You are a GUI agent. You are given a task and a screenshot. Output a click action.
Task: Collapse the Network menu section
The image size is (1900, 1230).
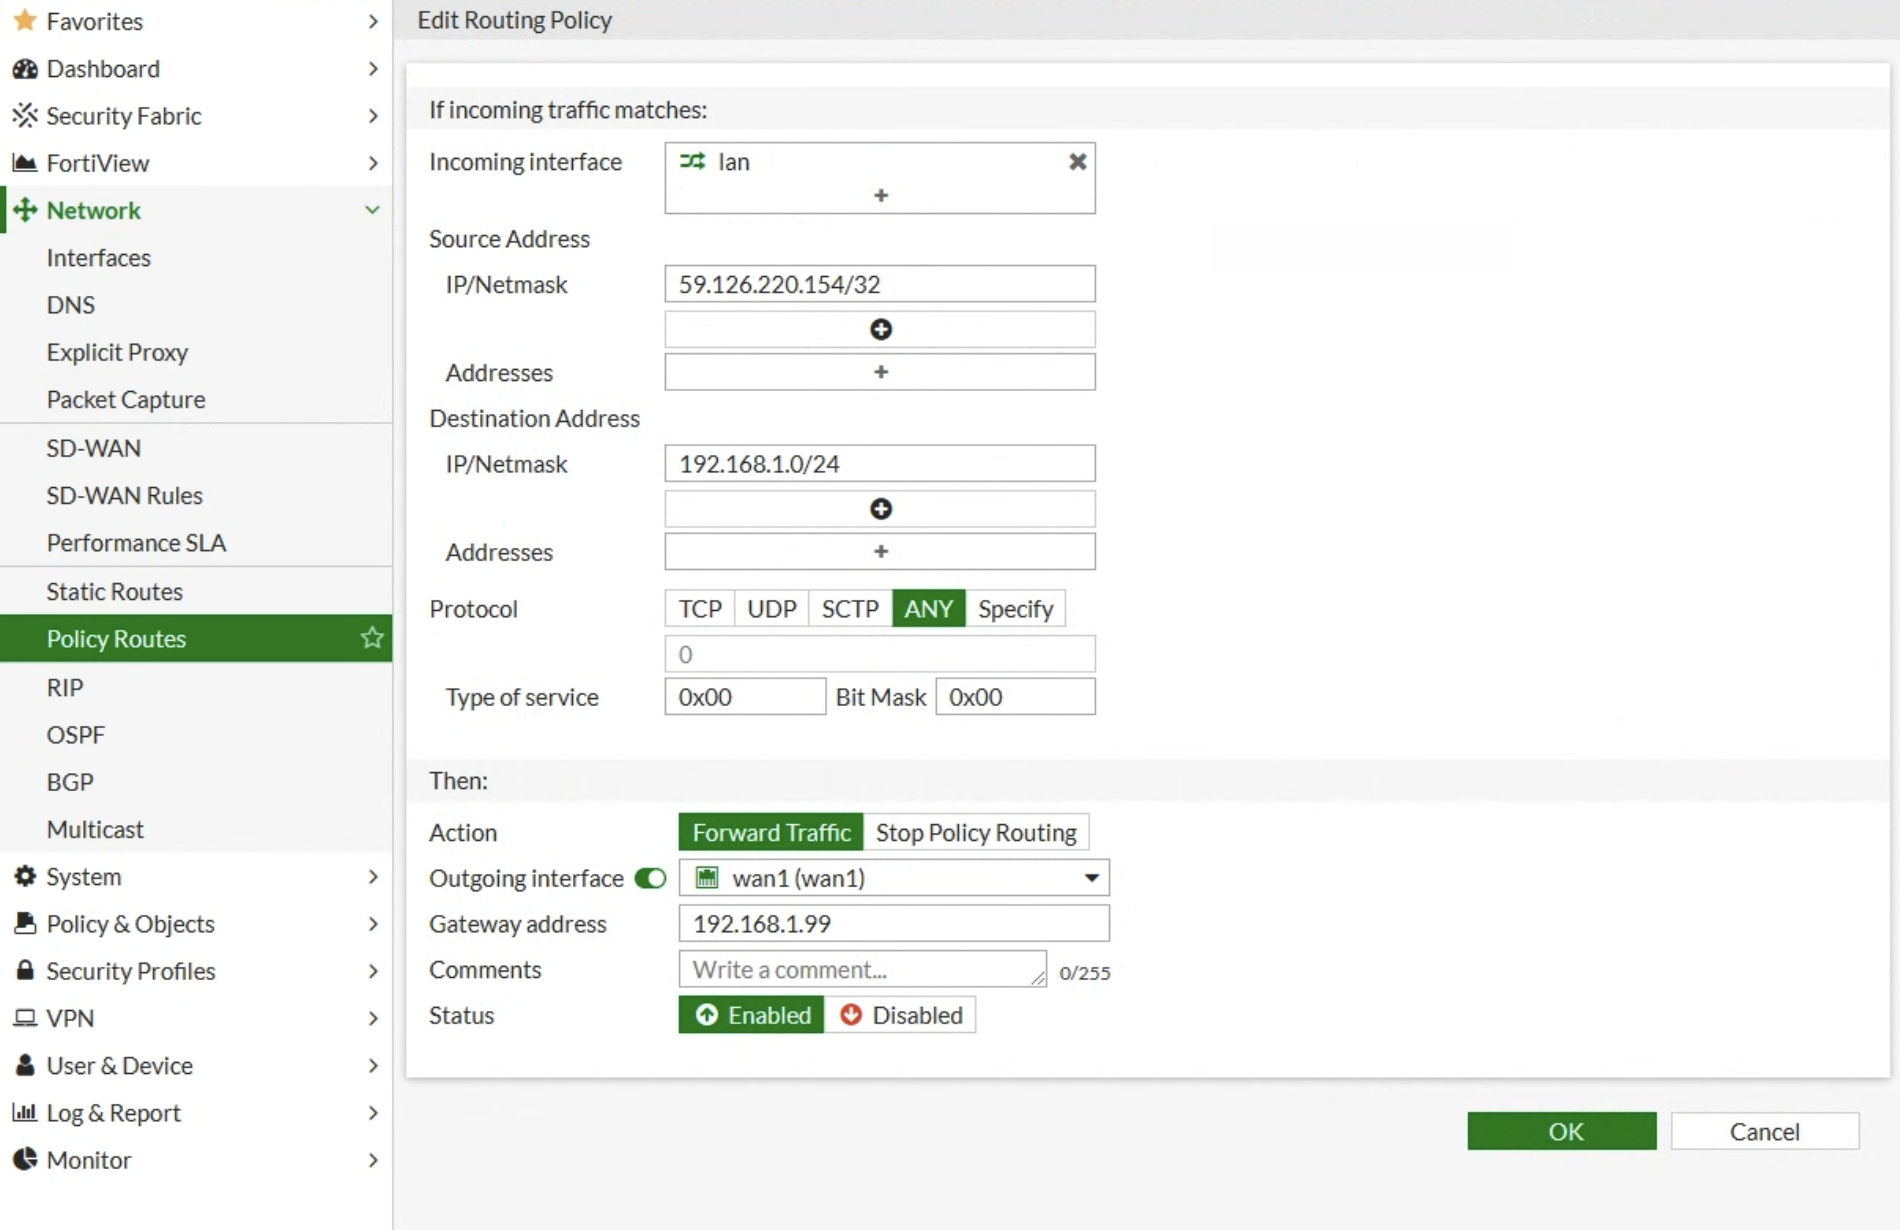[372, 210]
